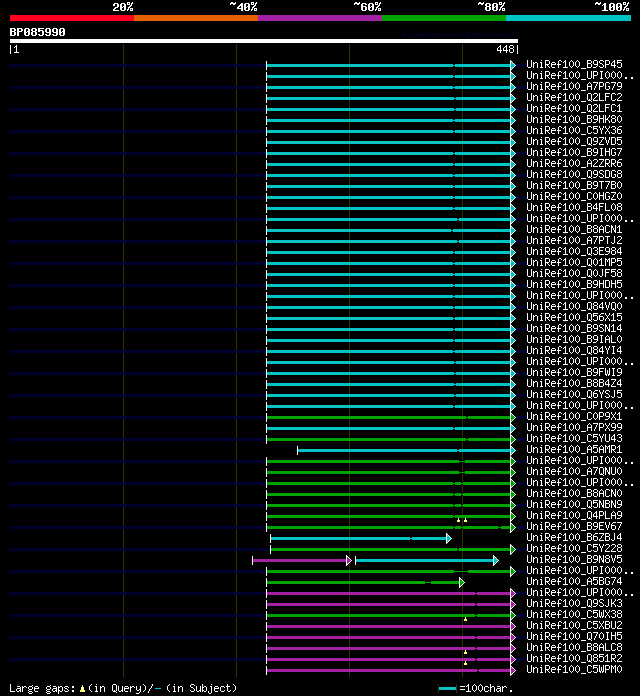Click the cyan ~100% identity legend segment
The width and height of the screenshot is (640, 696).
tap(568, 18)
